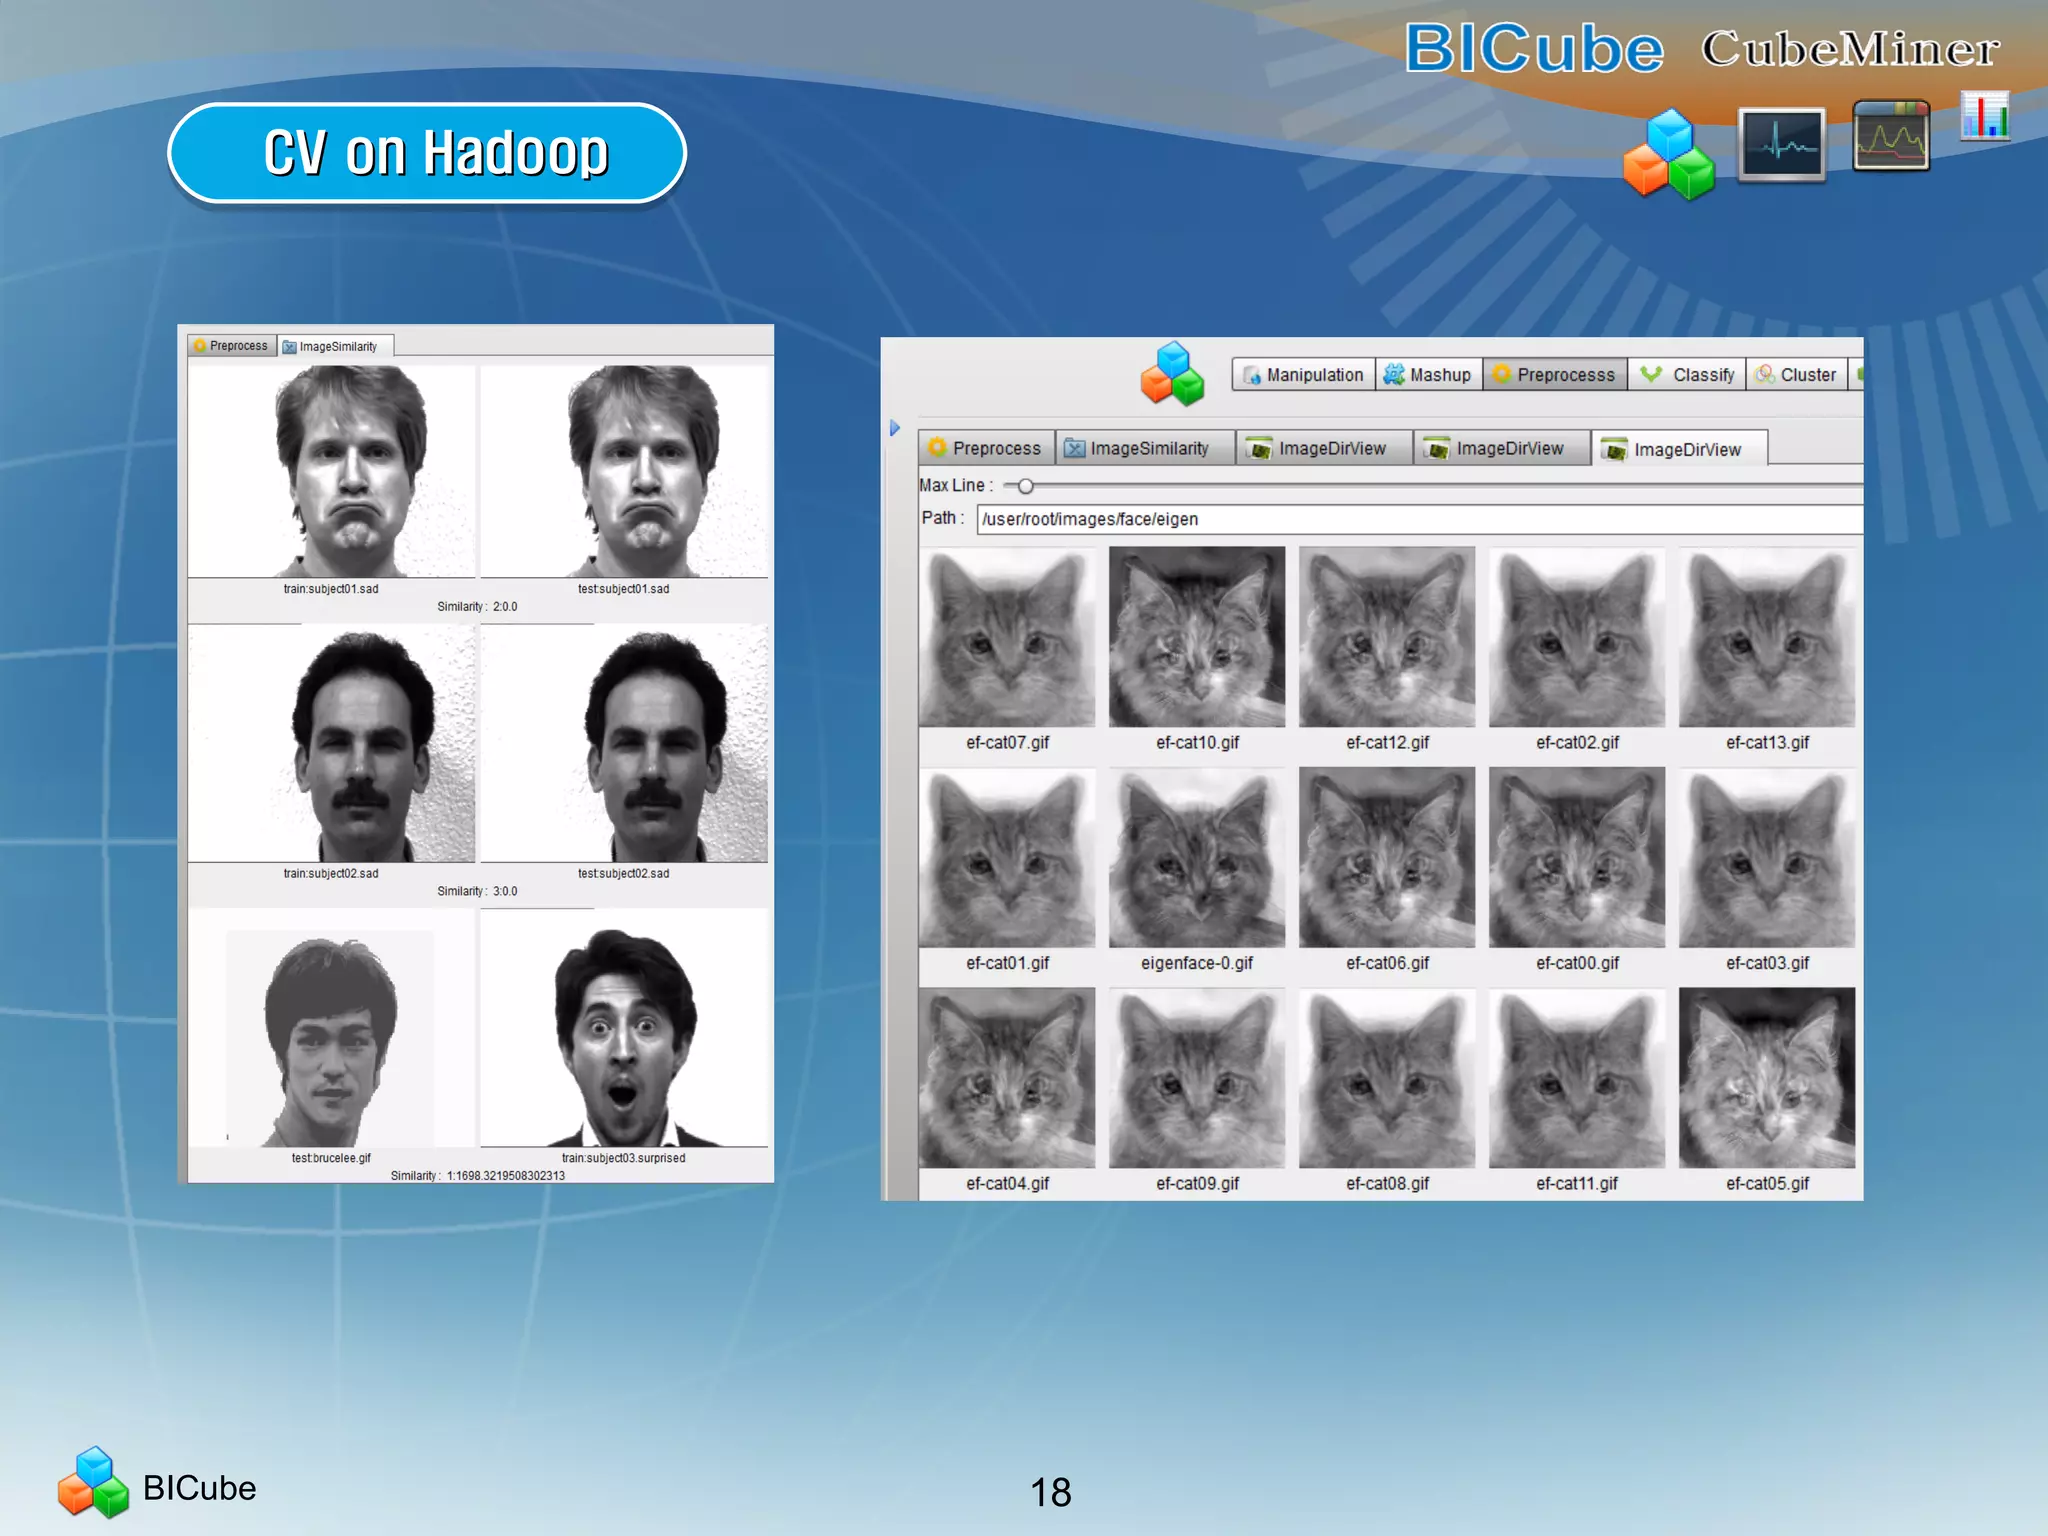The image size is (2048, 1536).
Task: Select thumbnail ef-cat10.gif
Action: (1197, 636)
